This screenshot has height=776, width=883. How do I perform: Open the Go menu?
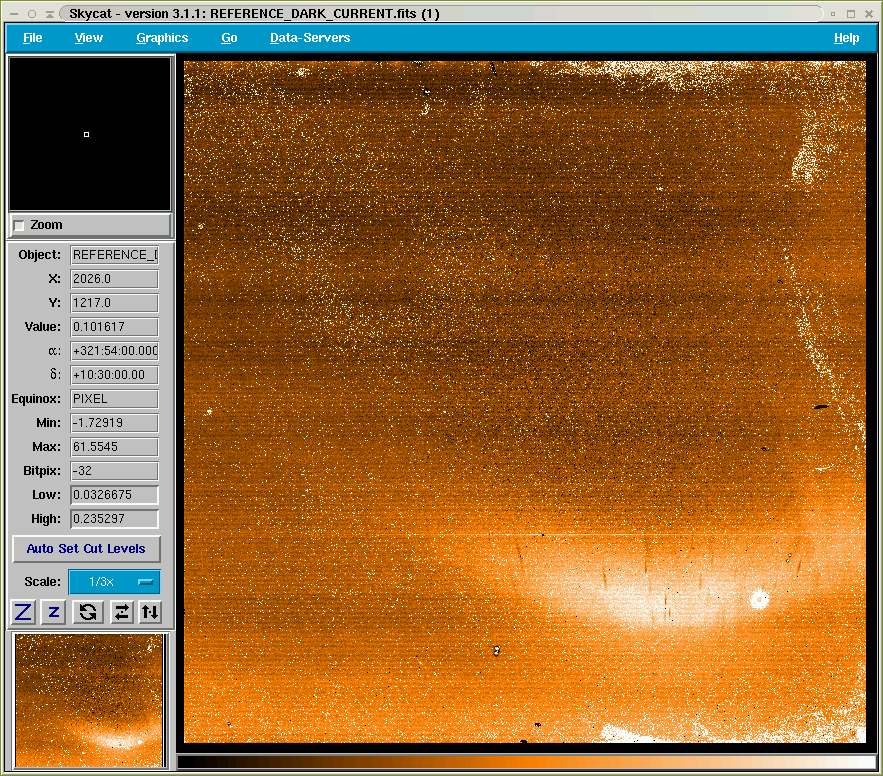point(229,38)
